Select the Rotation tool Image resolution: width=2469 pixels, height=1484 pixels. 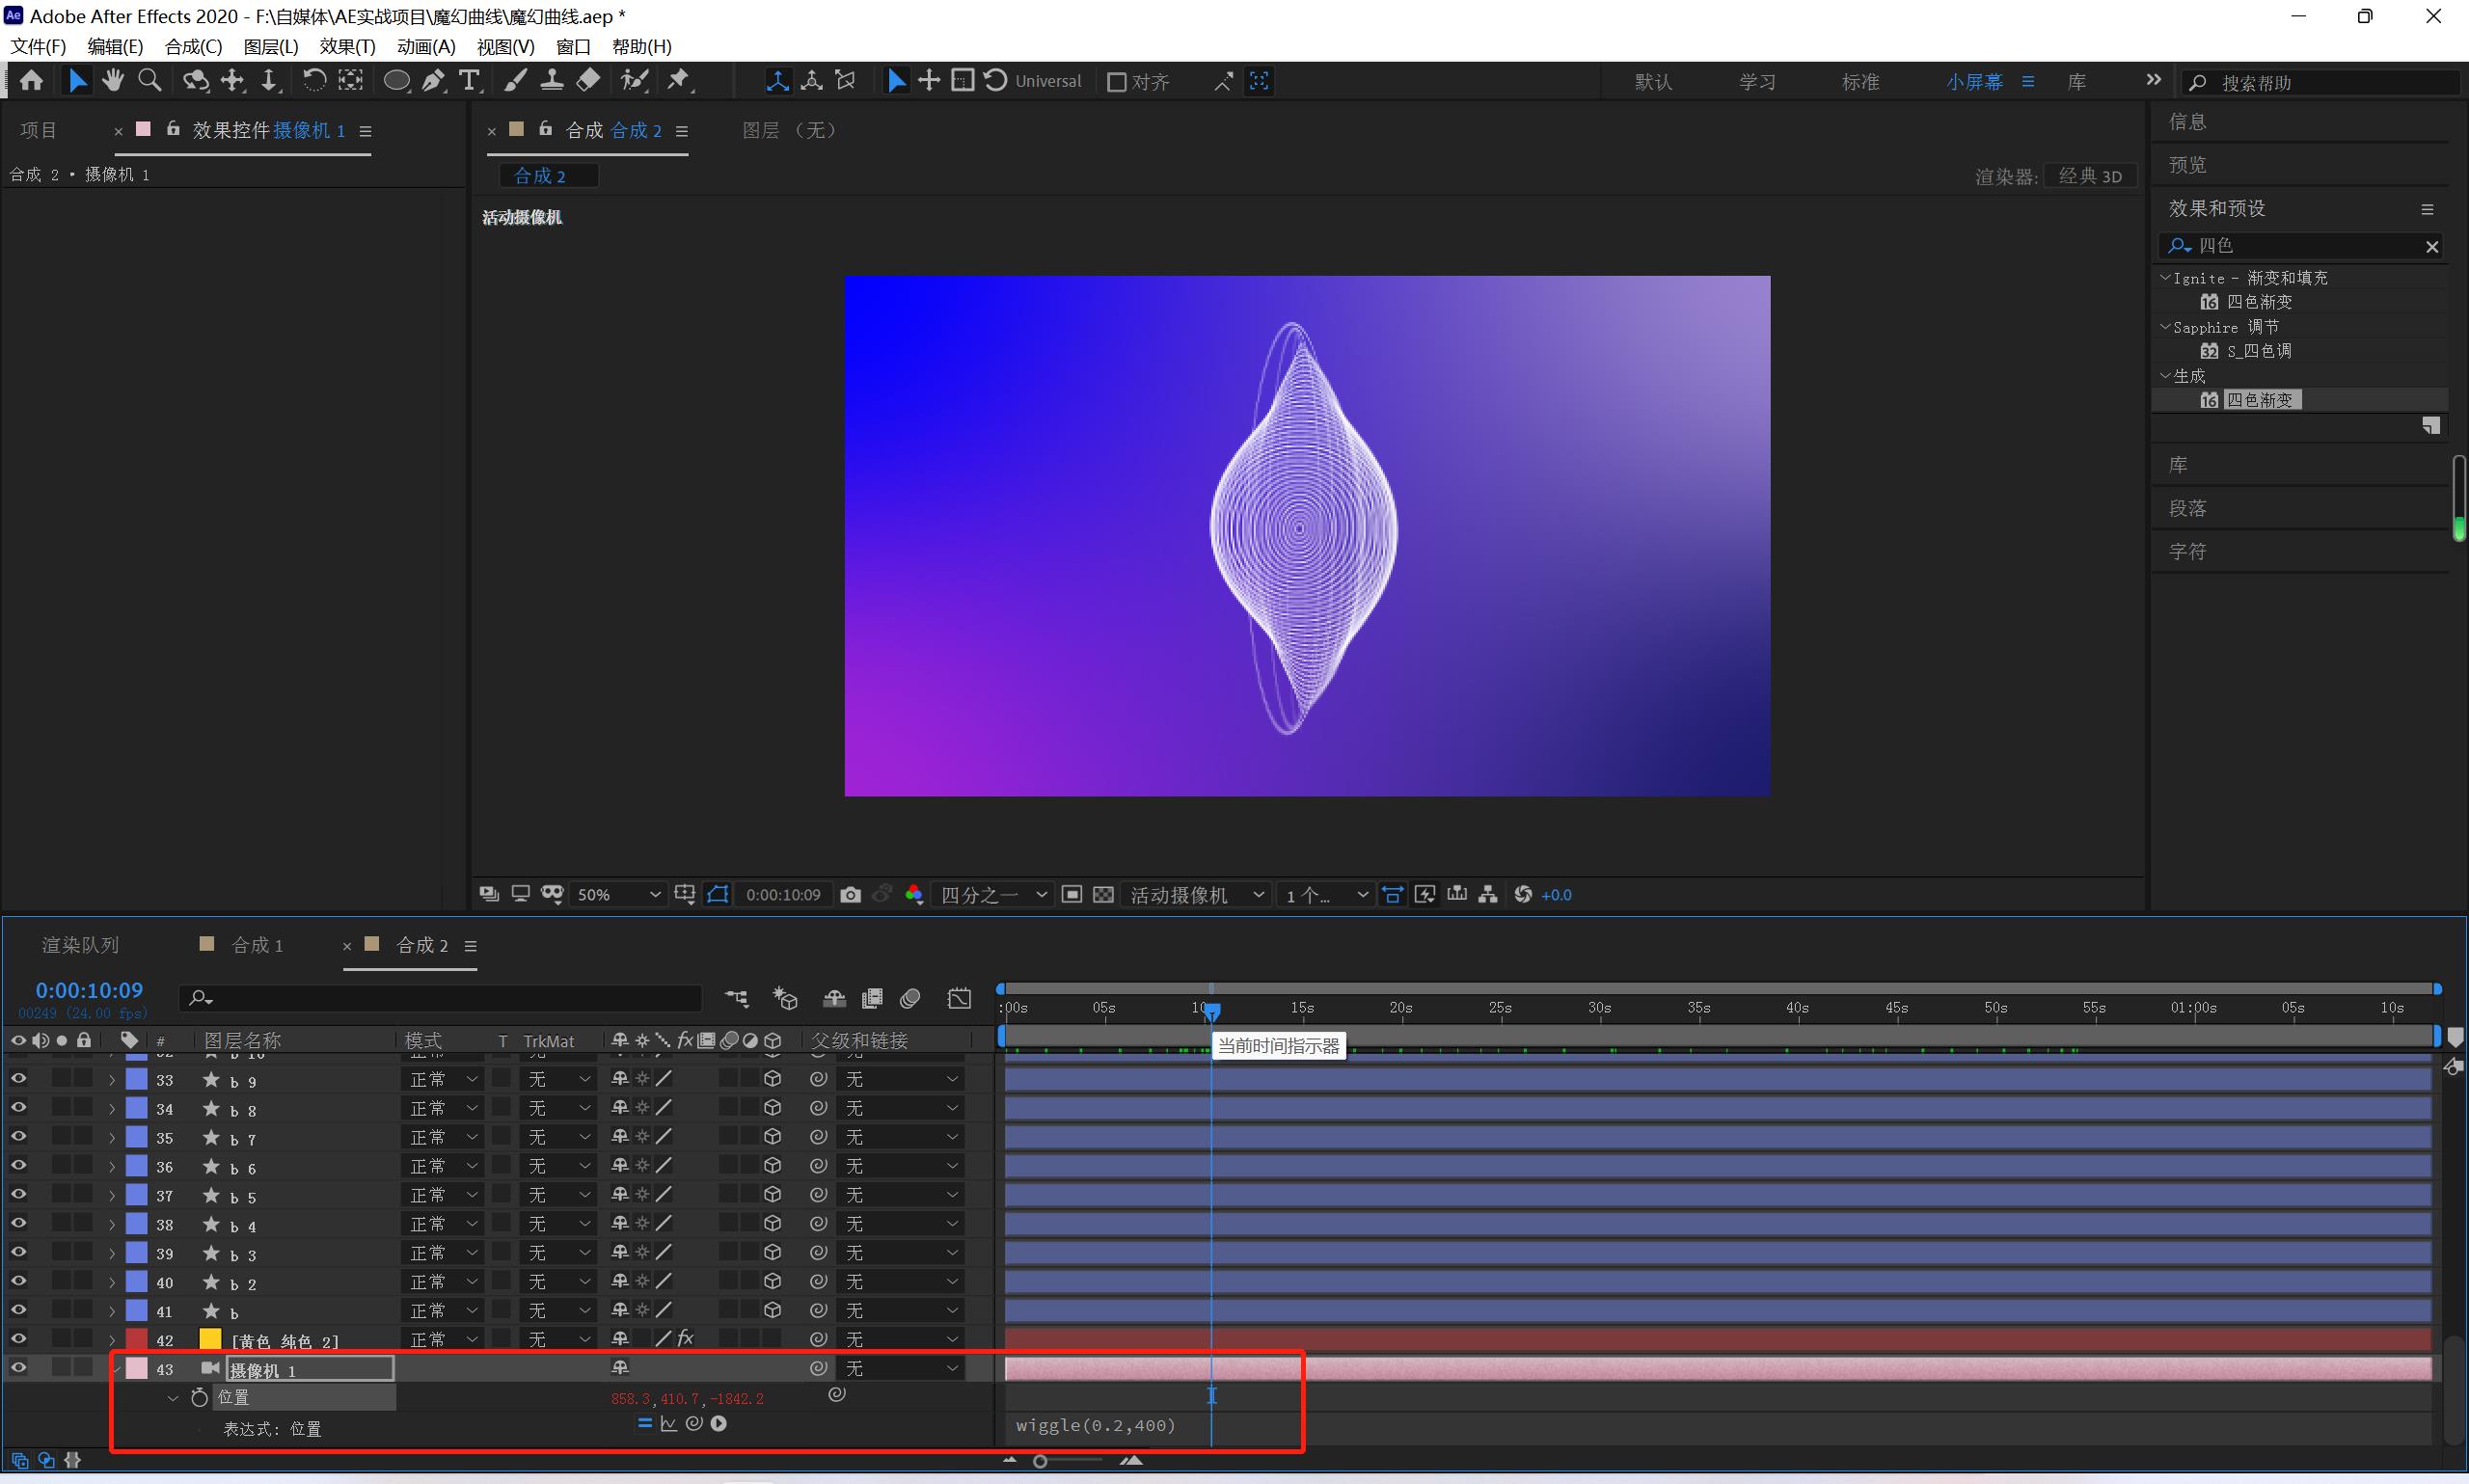coord(314,81)
